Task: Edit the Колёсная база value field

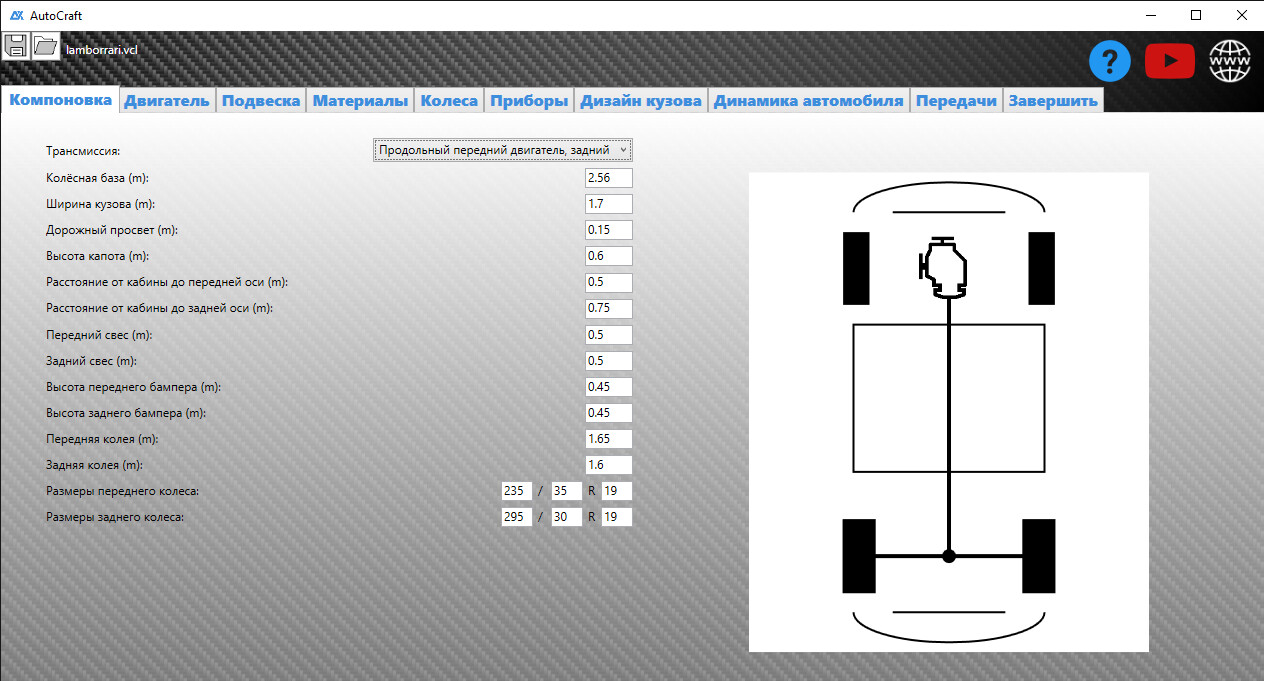Action: (x=608, y=178)
